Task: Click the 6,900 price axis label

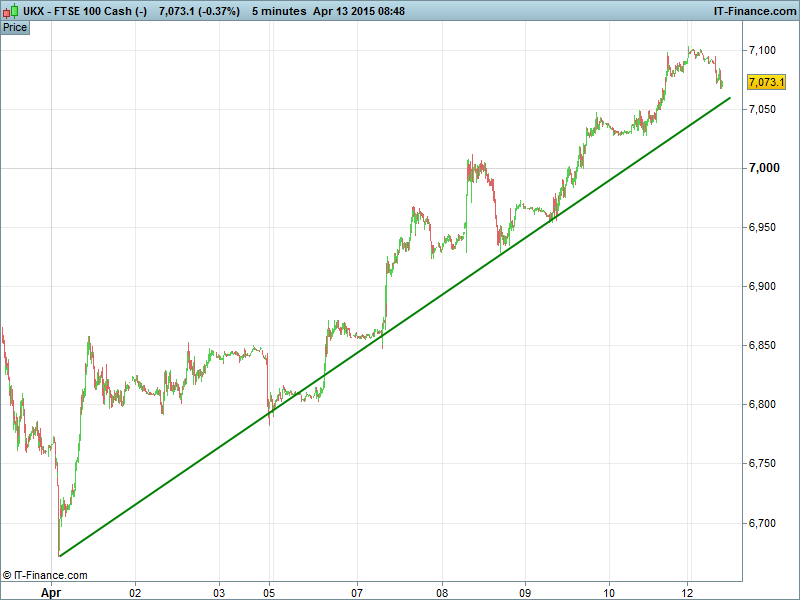Action: (x=762, y=287)
